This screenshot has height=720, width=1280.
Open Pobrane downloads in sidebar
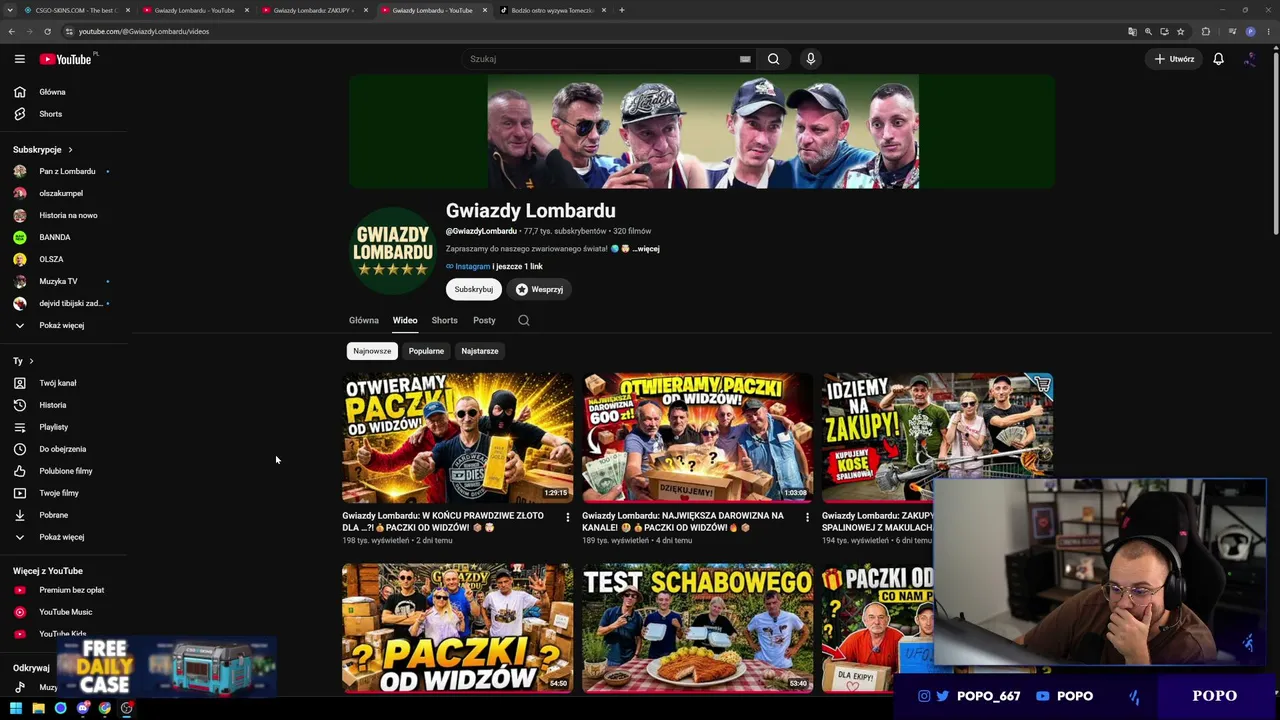tap(64, 515)
